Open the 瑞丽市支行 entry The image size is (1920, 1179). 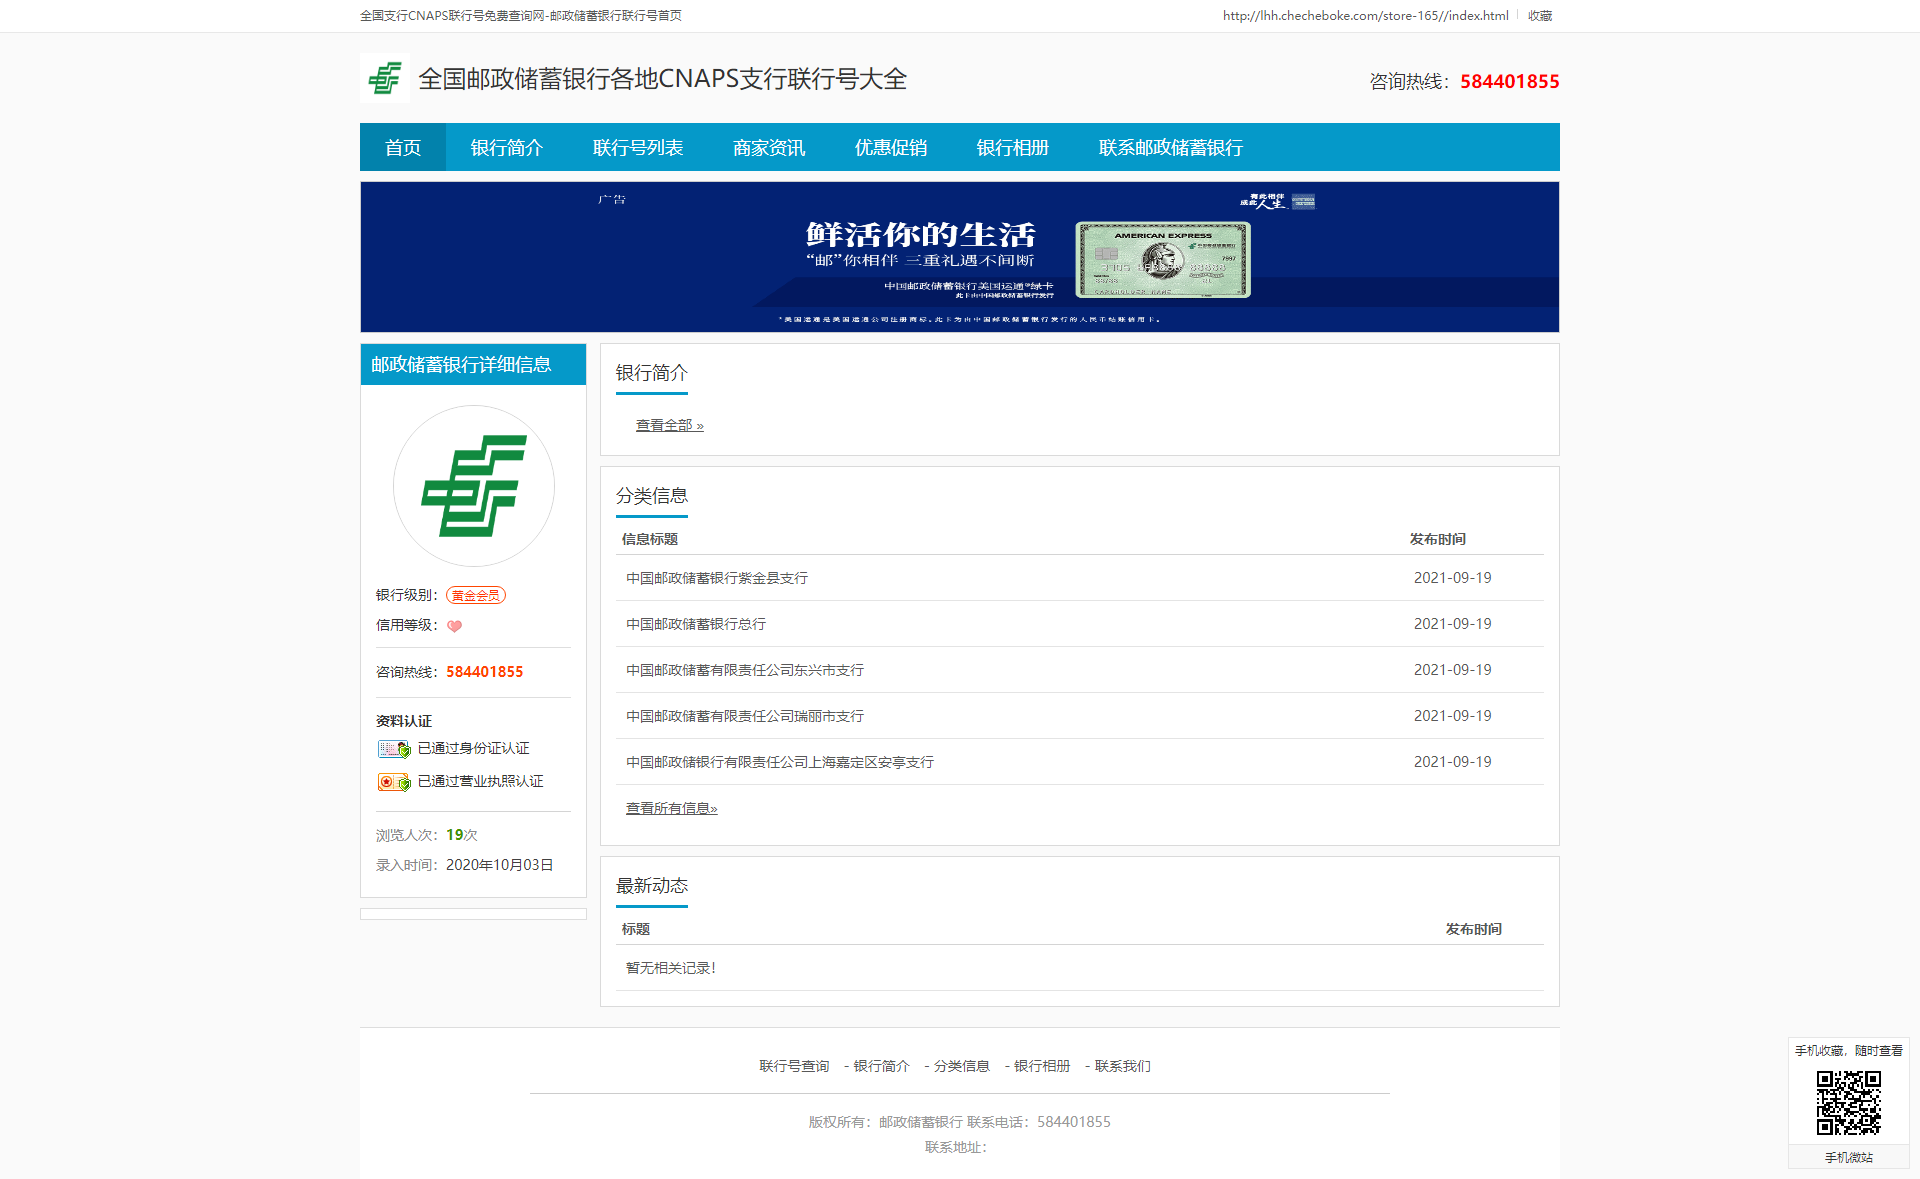click(745, 716)
